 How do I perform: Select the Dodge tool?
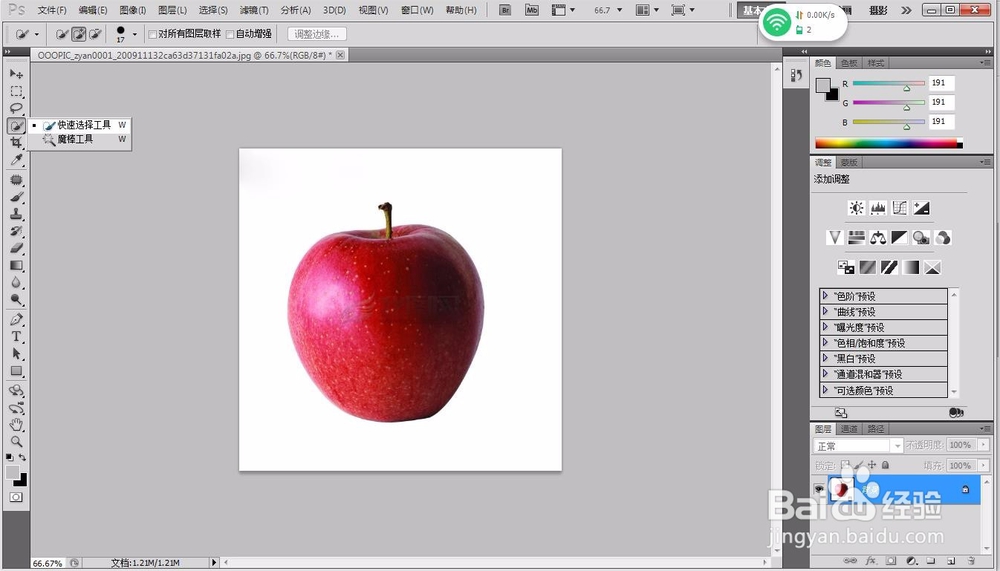point(16,300)
